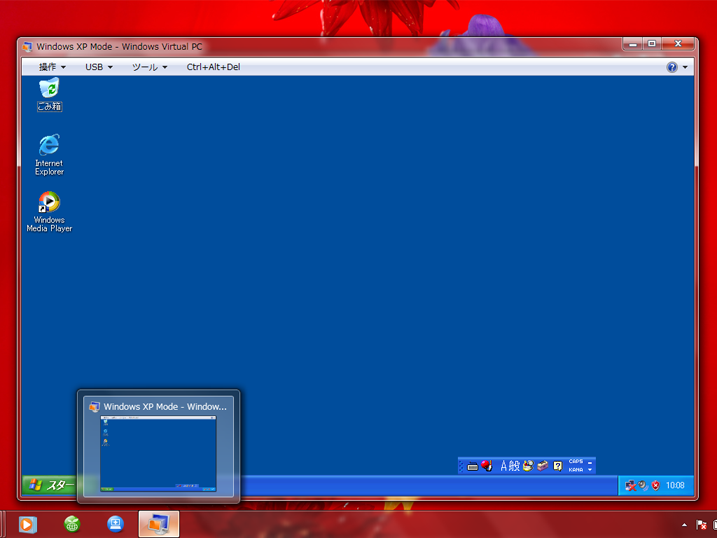The image size is (717, 538).
Task: Toggle CAPS lock on language bar
Action: (x=576, y=461)
